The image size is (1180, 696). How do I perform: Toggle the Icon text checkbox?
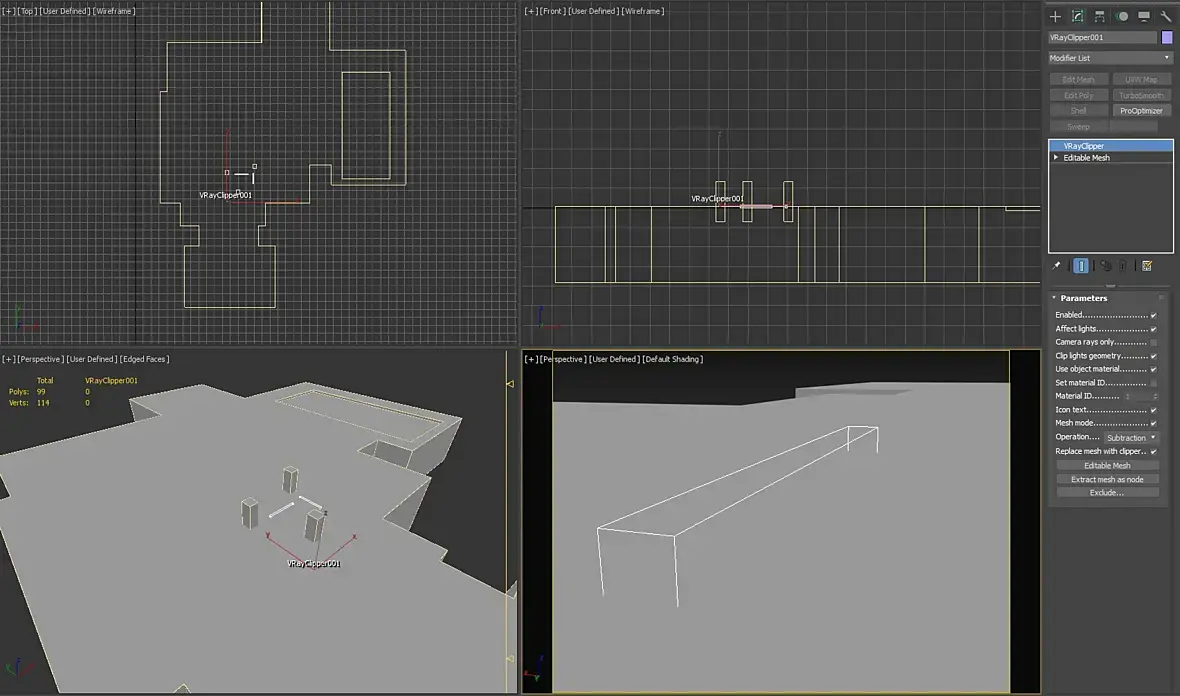pos(1153,410)
